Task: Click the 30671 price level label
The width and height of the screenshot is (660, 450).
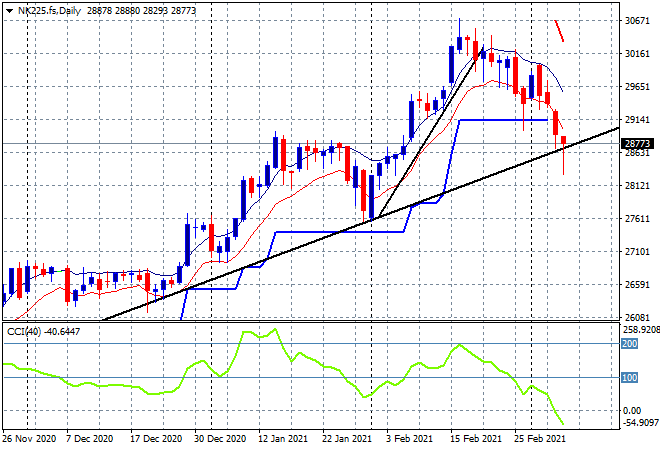Action: 637,21
